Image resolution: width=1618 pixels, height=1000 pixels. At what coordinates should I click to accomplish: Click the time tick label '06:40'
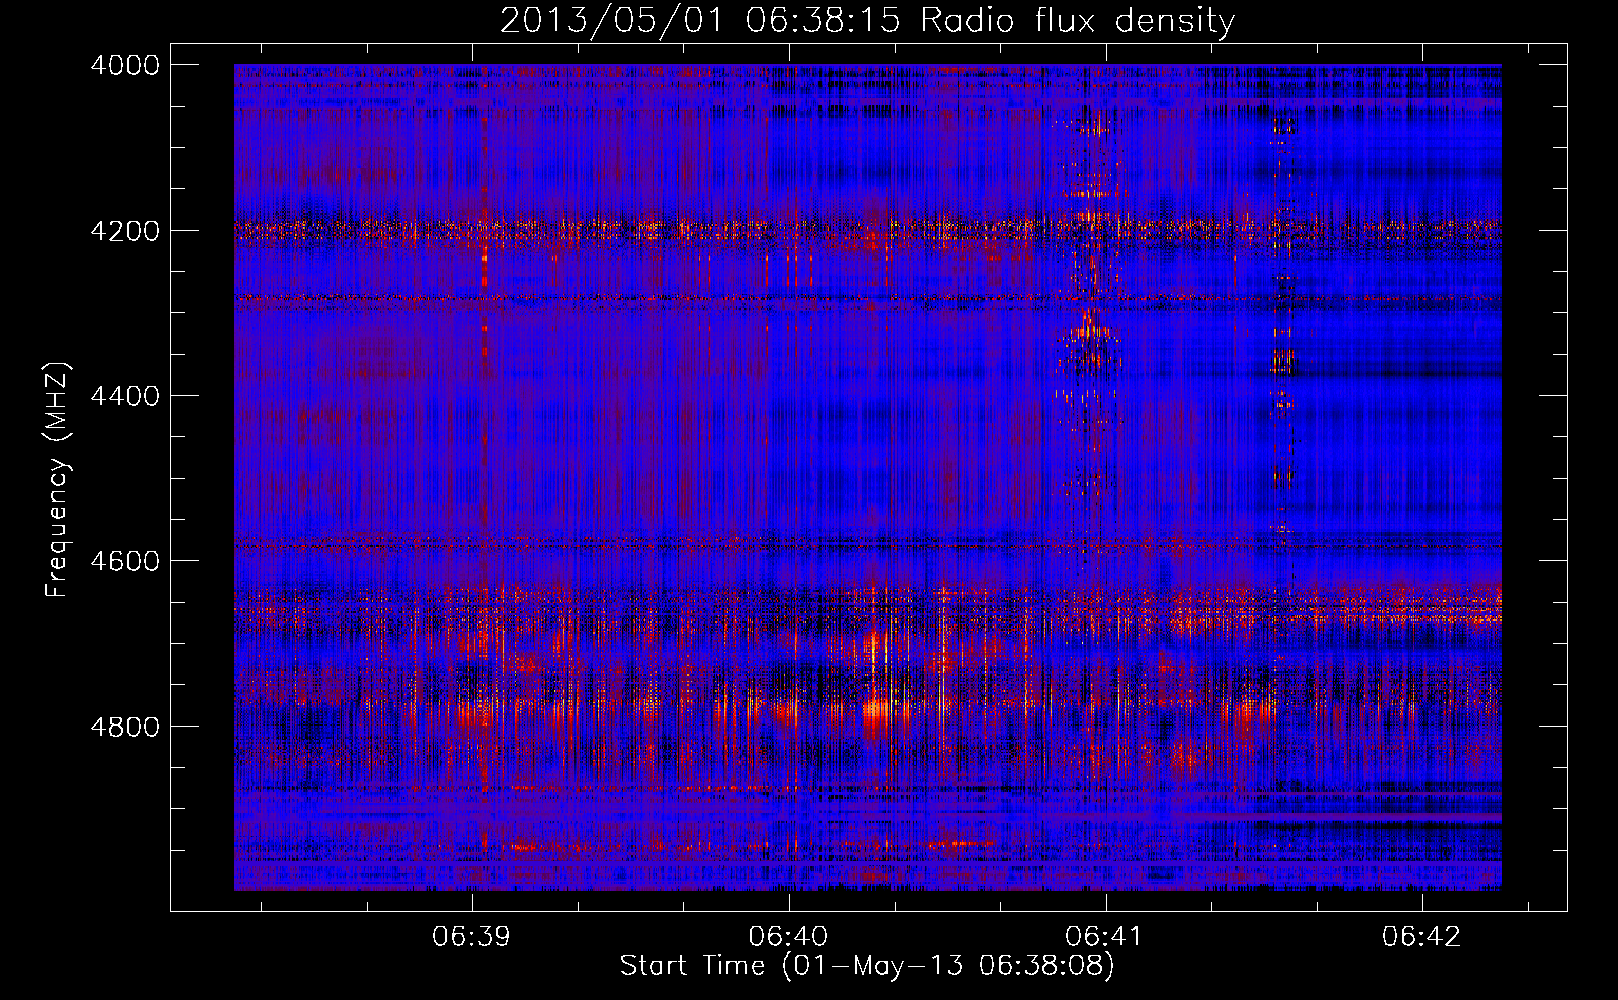[788, 936]
